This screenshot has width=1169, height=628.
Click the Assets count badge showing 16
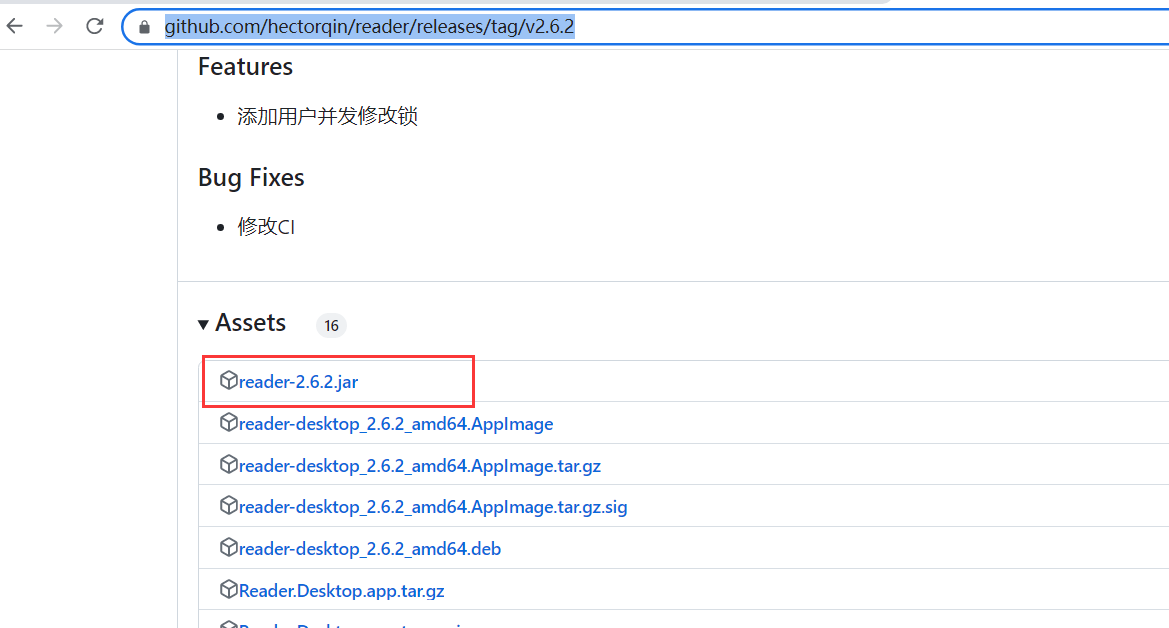click(331, 326)
